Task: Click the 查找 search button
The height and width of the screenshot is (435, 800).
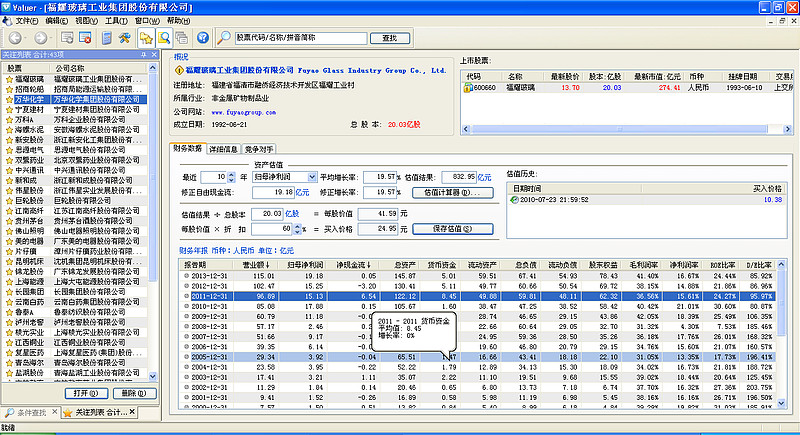Action: 390,38
